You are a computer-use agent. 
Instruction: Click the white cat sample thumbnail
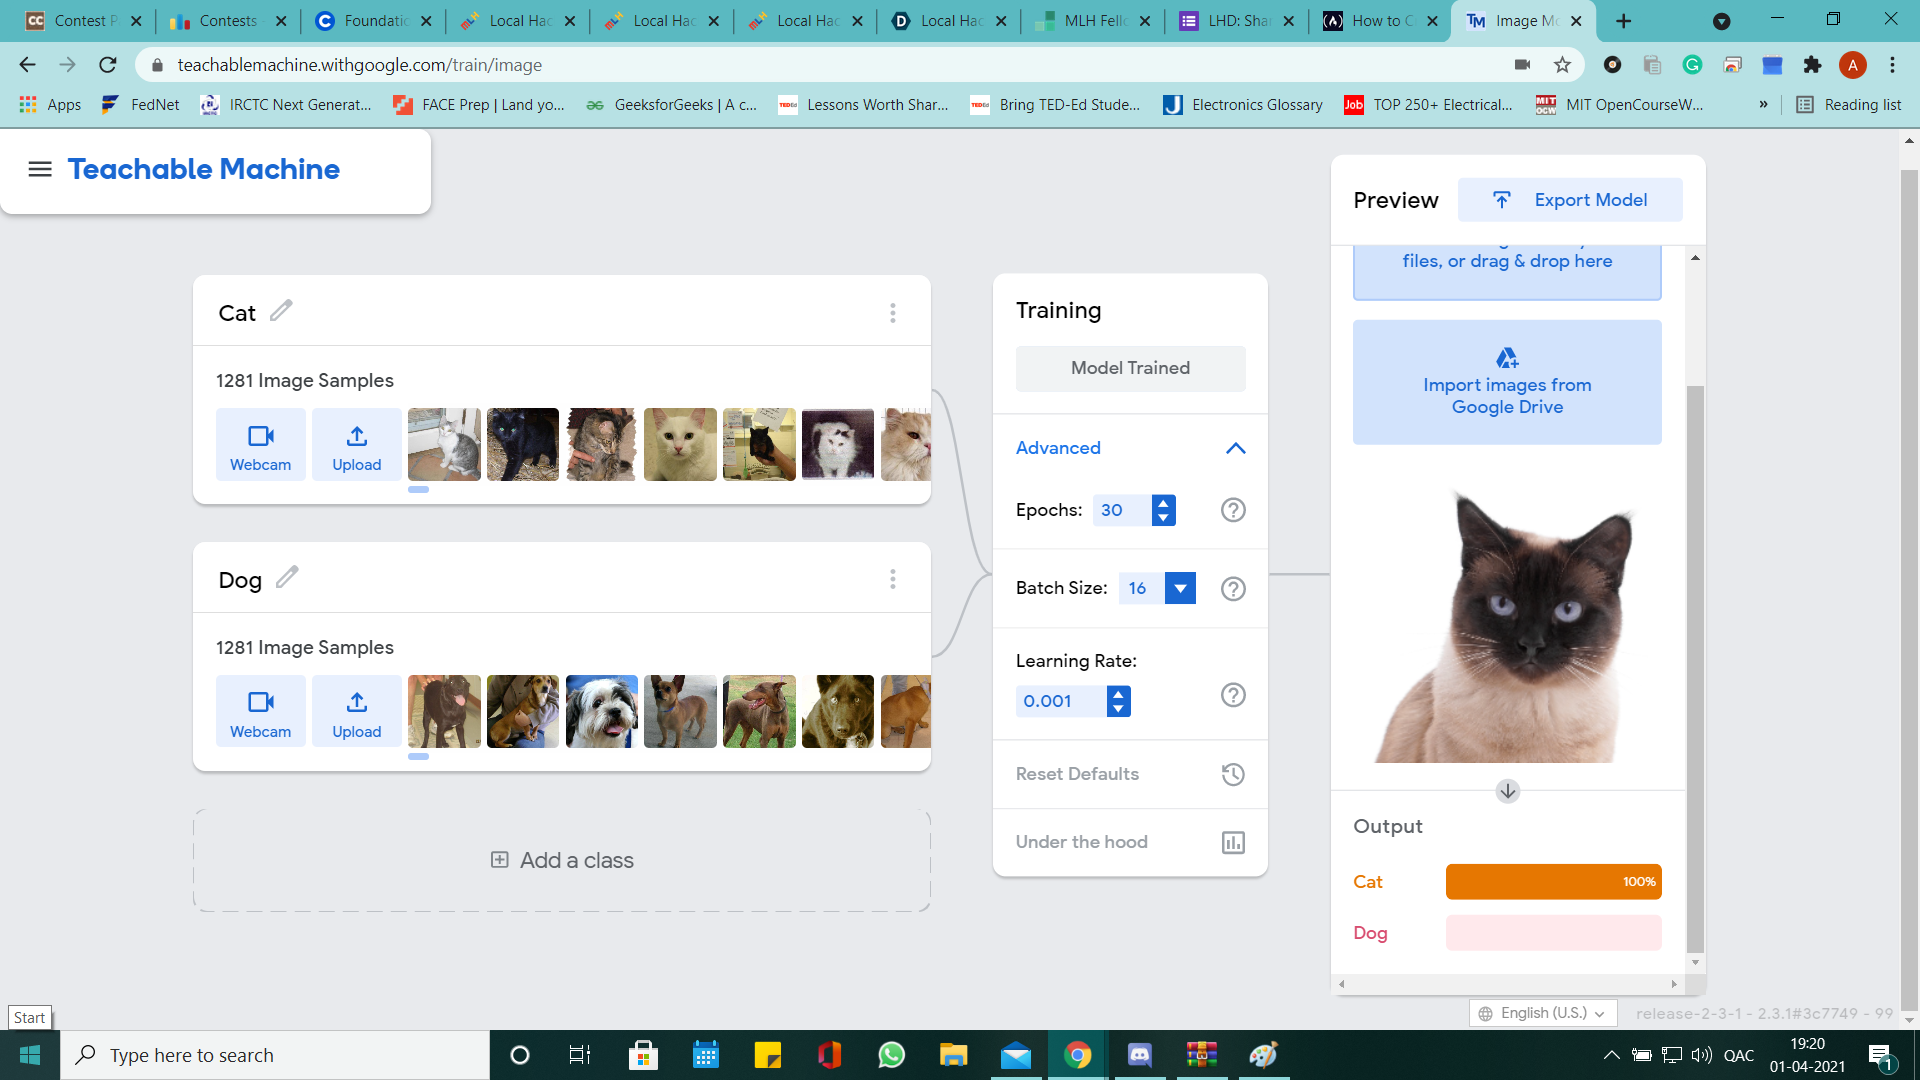[680, 445]
